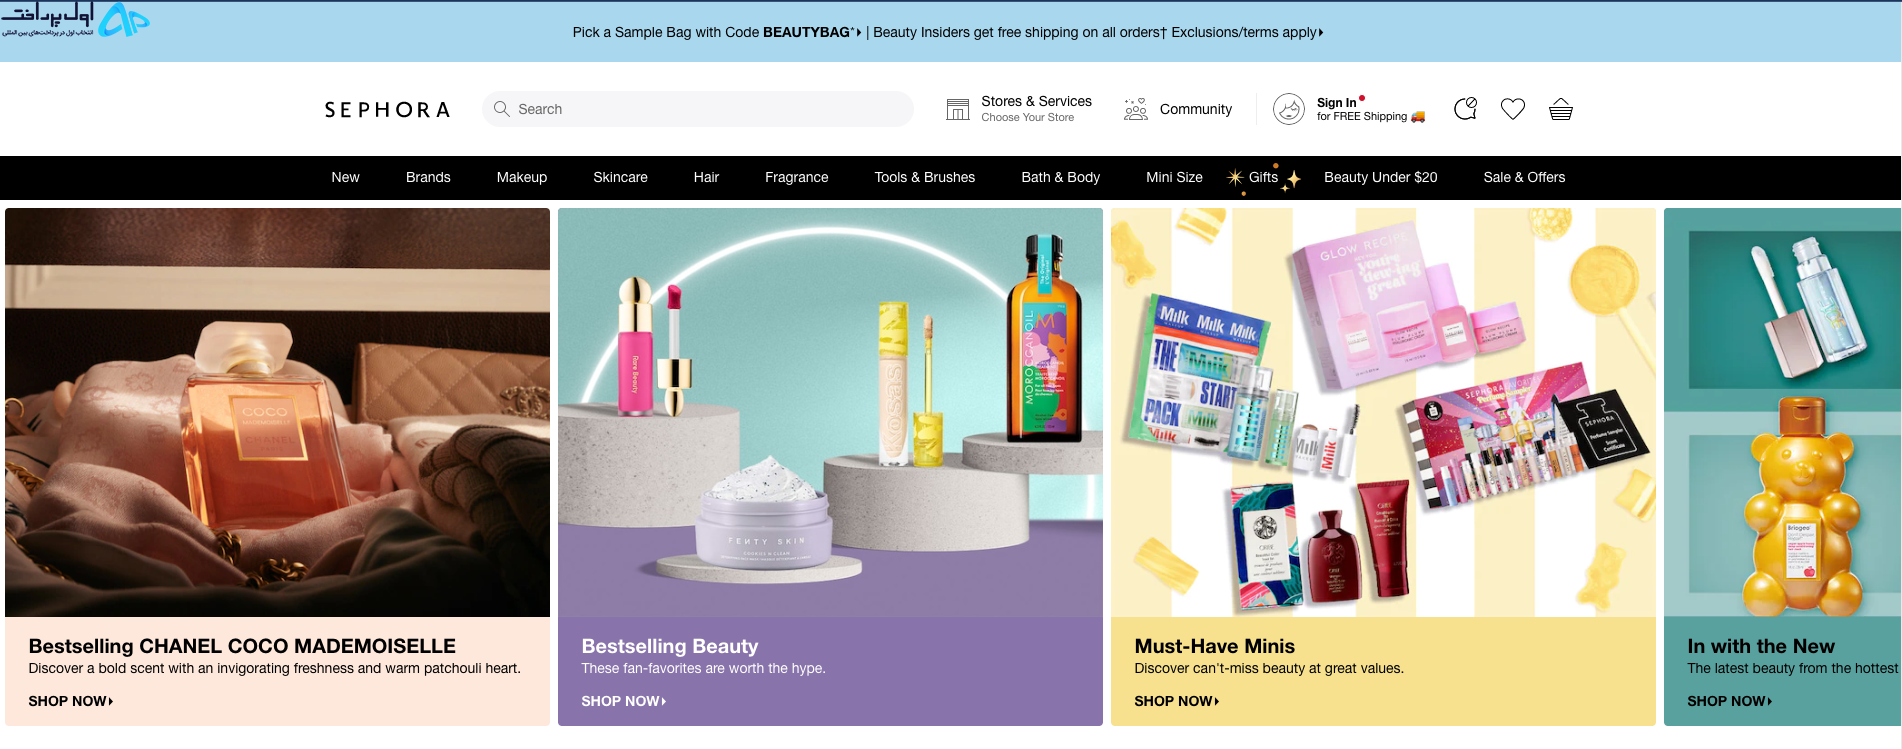Viewport: 1902px width, 749px height.
Task: Click the BEAUTYBAG sample bag promo link
Action: click(x=717, y=32)
